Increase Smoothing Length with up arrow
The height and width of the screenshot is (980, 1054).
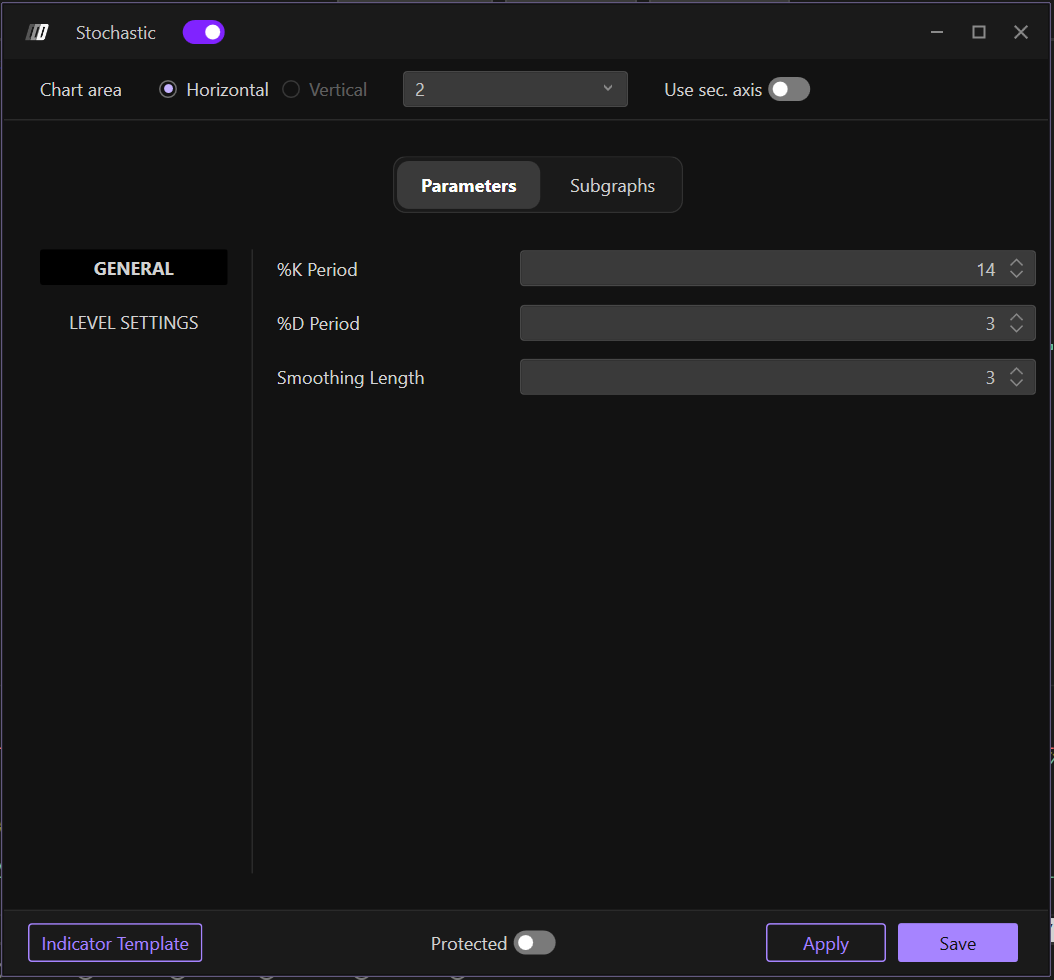(1016, 372)
